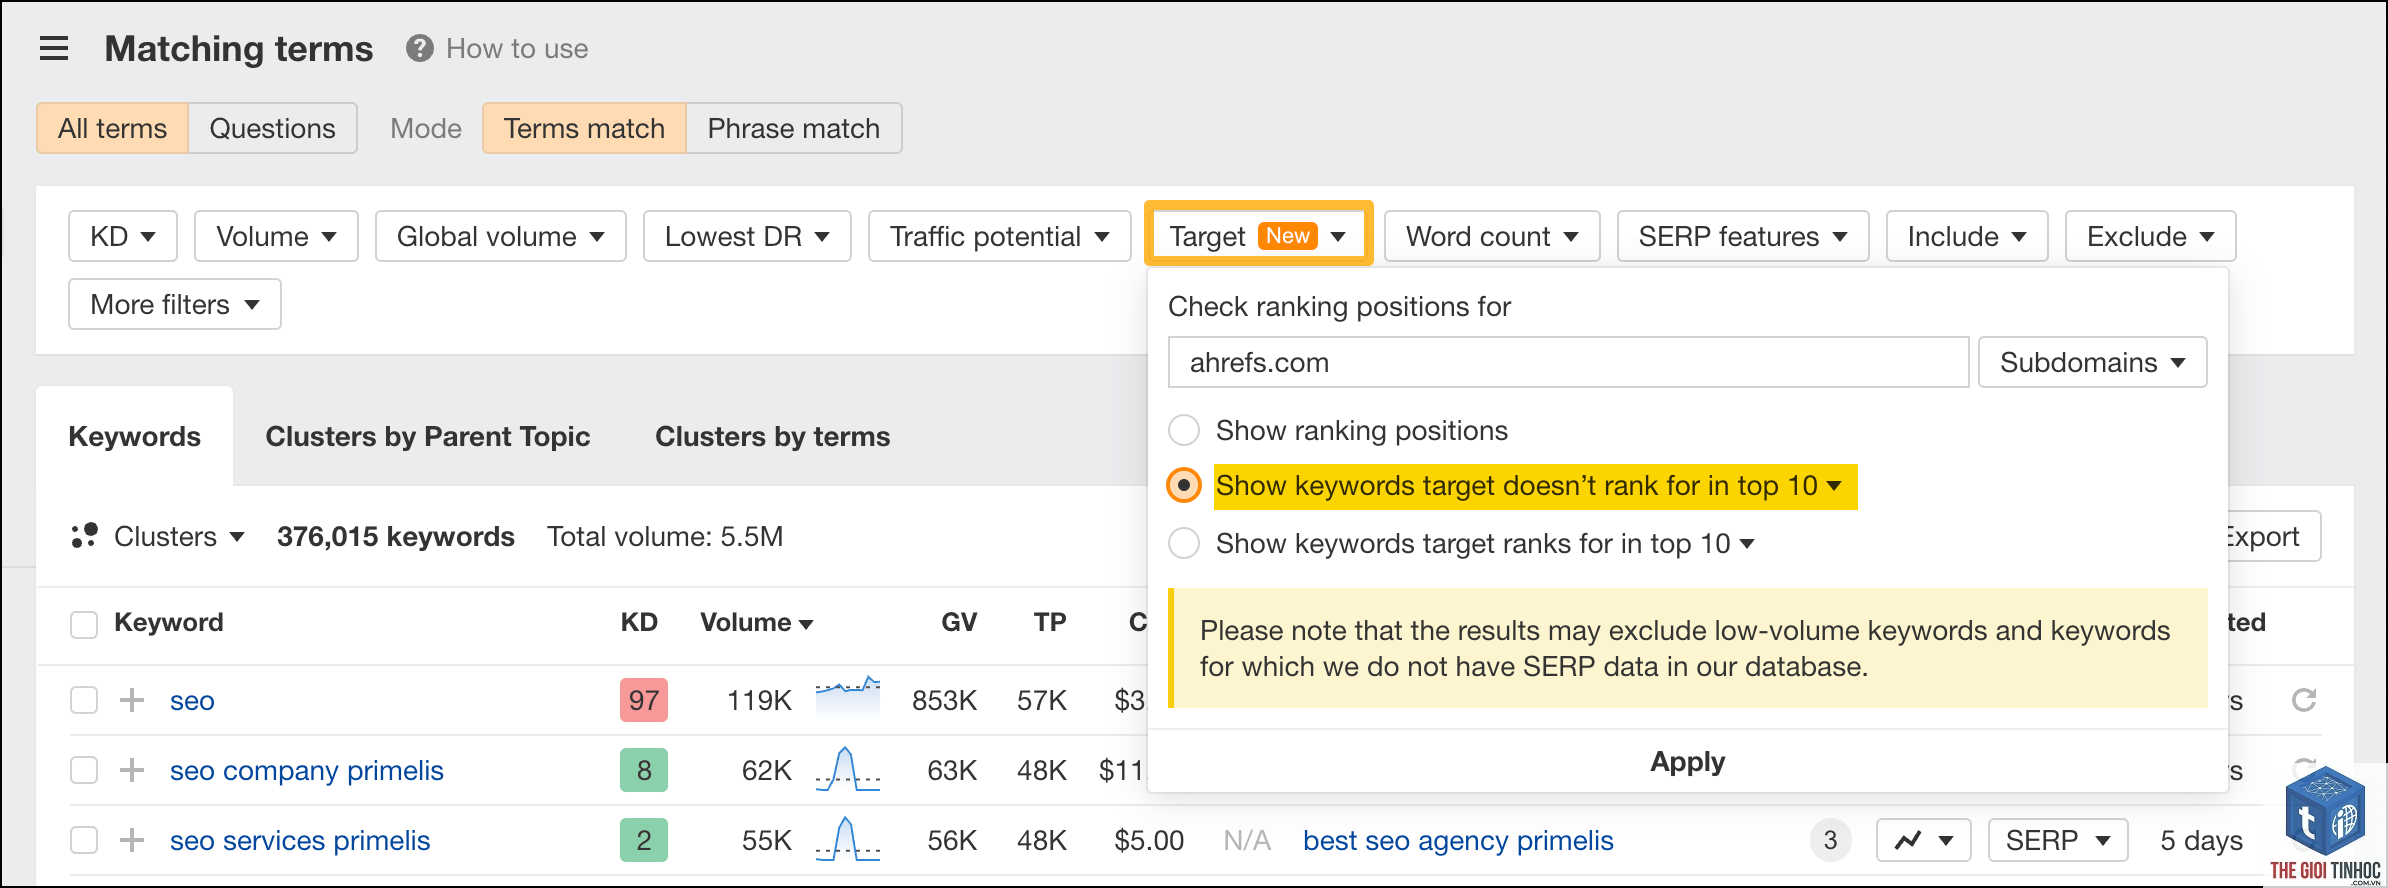Open the SERP dropdown in last row
This screenshot has height=888, width=2388.
click(x=2058, y=840)
